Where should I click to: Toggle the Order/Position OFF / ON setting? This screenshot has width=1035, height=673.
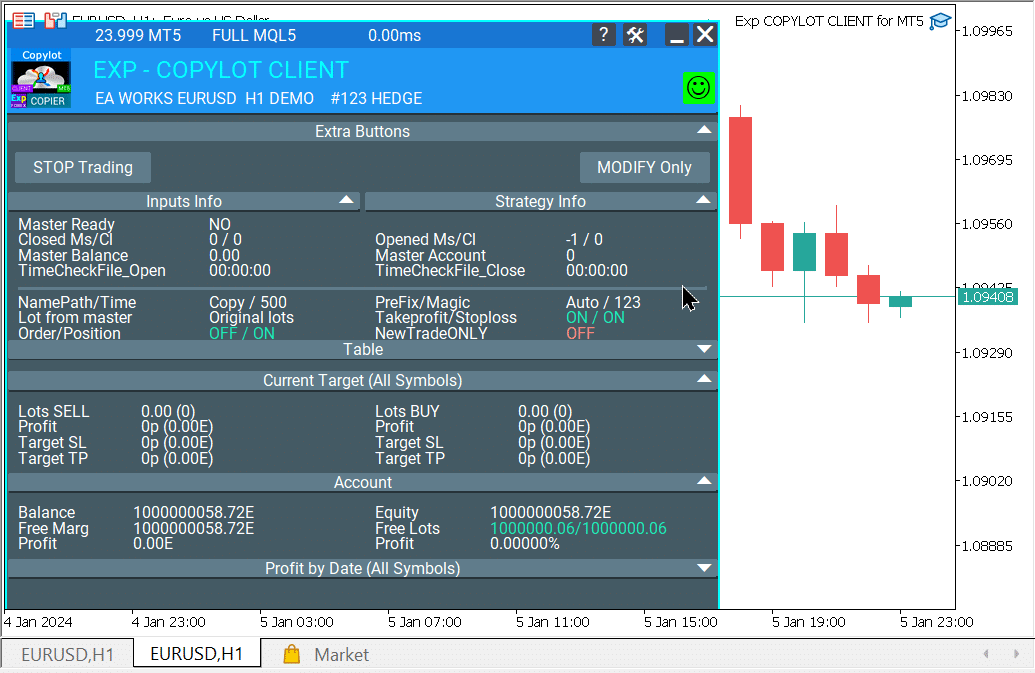241,334
